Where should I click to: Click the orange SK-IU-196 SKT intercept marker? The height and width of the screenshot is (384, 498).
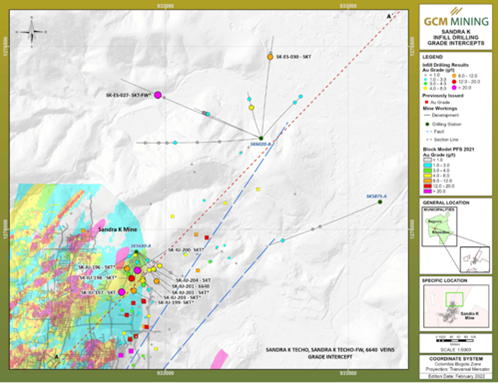tap(127, 268)
